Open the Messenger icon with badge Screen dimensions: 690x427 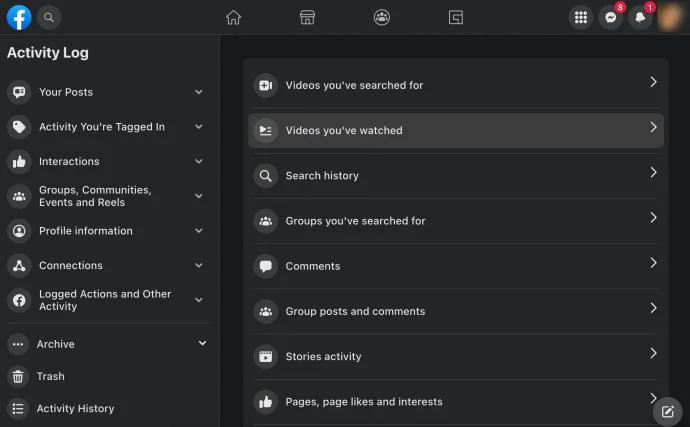click(x=610, y=18)
